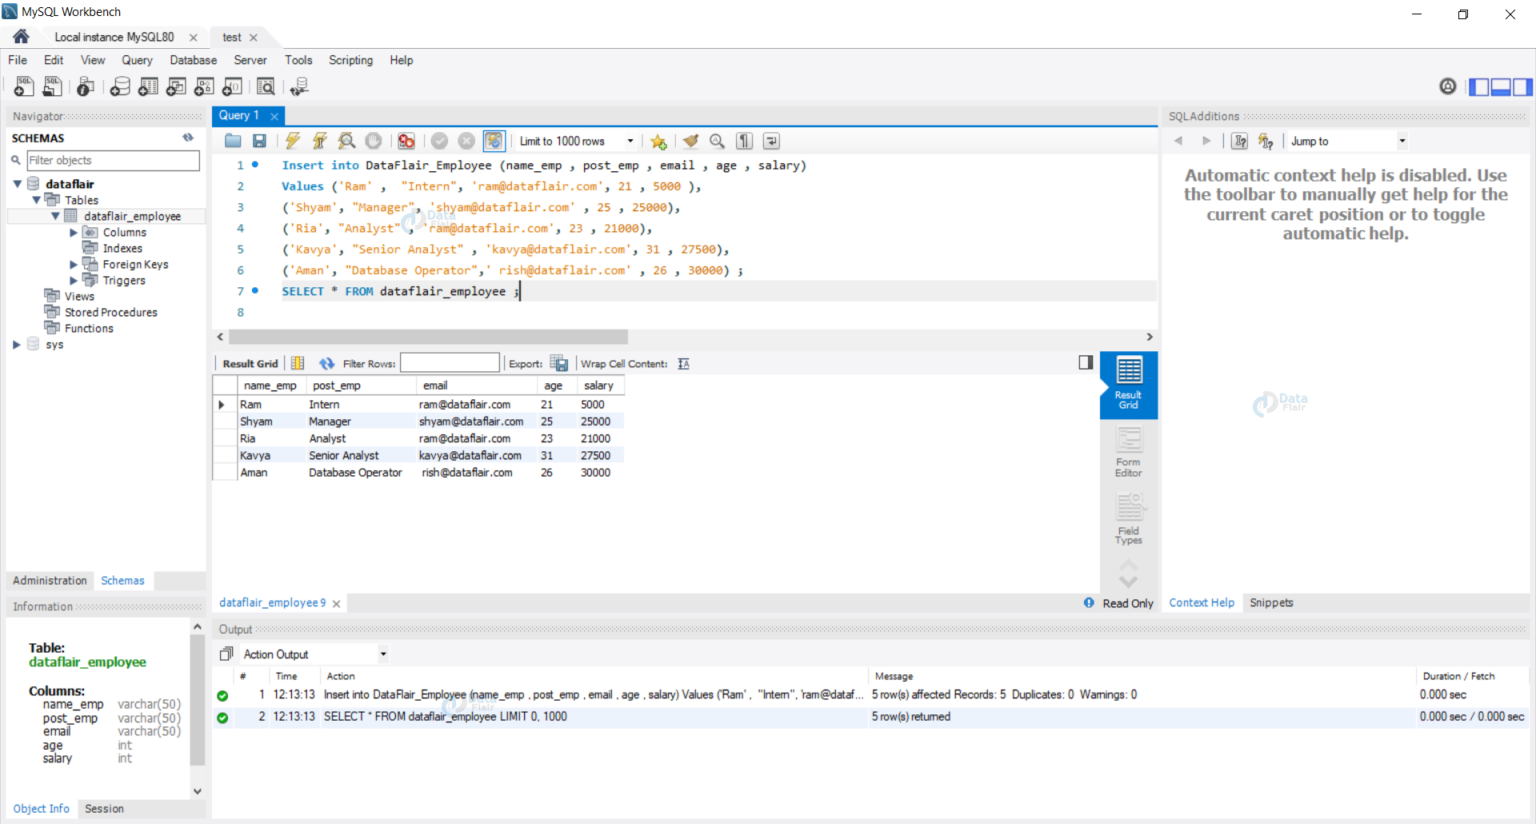
Task: Refresh schemas list icon
Action: (188, 138)
